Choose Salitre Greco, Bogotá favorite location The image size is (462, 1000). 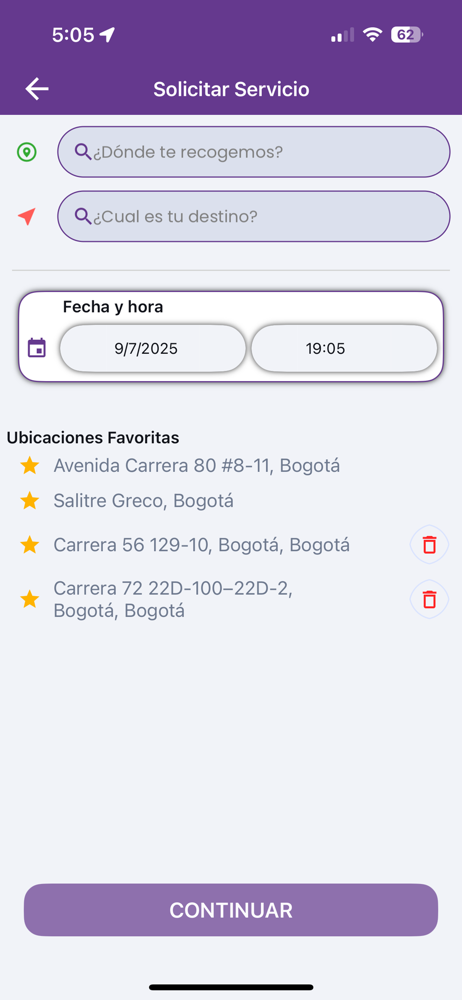coord(144,501)
